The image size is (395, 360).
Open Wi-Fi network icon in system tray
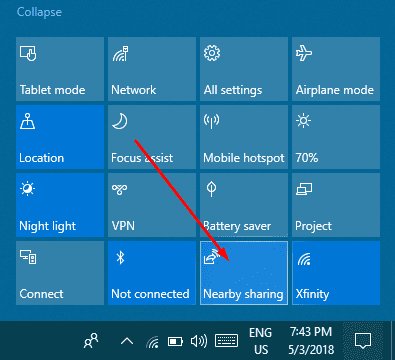click(x=152, y=342)
